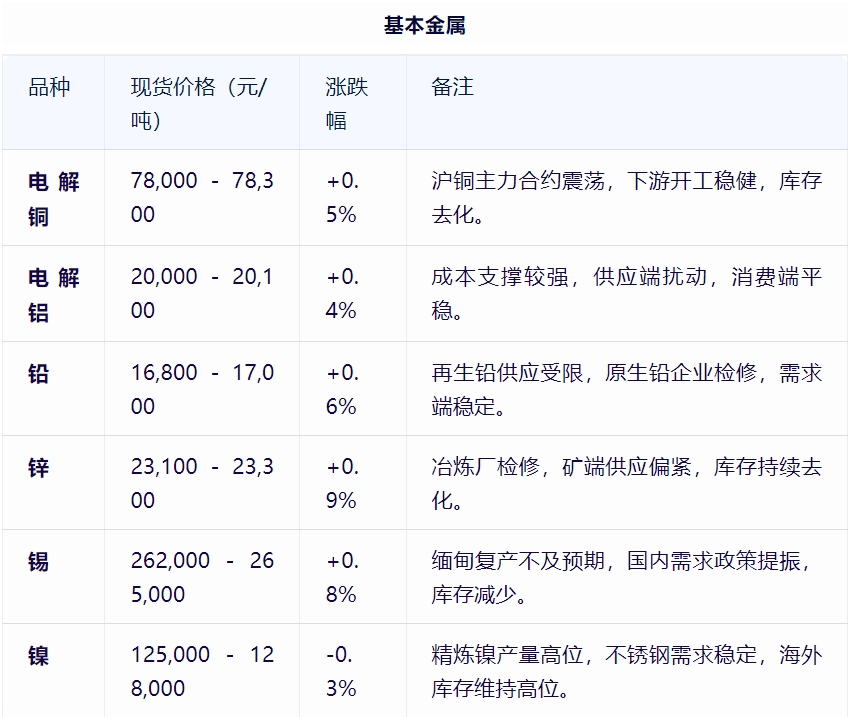The width and height of the screenshot is (851, 717).
Task: Select the 品种 column header
Action: click(x=49, y=87)
